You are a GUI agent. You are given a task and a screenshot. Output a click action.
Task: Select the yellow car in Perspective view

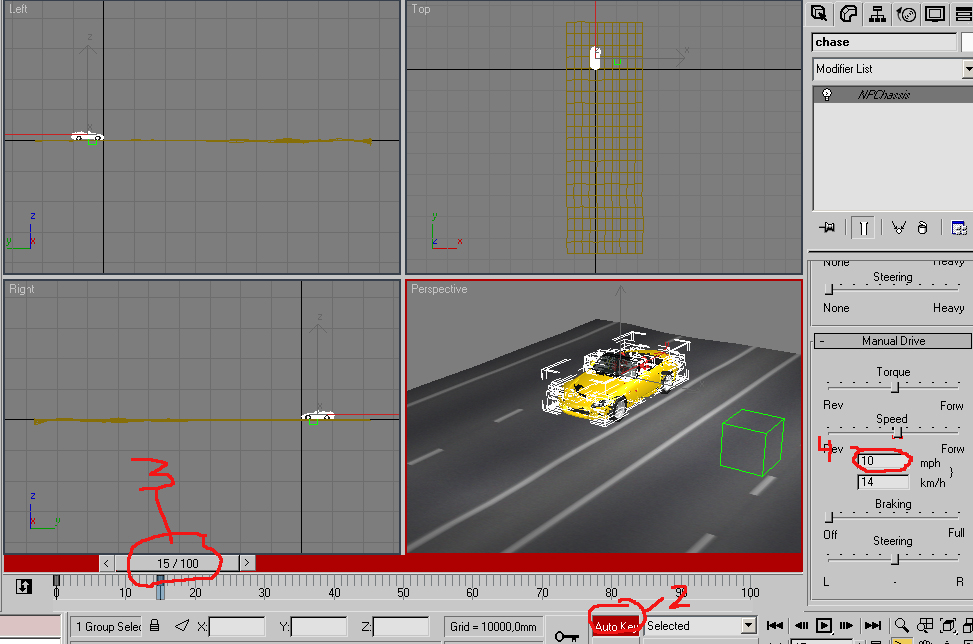pyautogui.click(x=614, y=386)
